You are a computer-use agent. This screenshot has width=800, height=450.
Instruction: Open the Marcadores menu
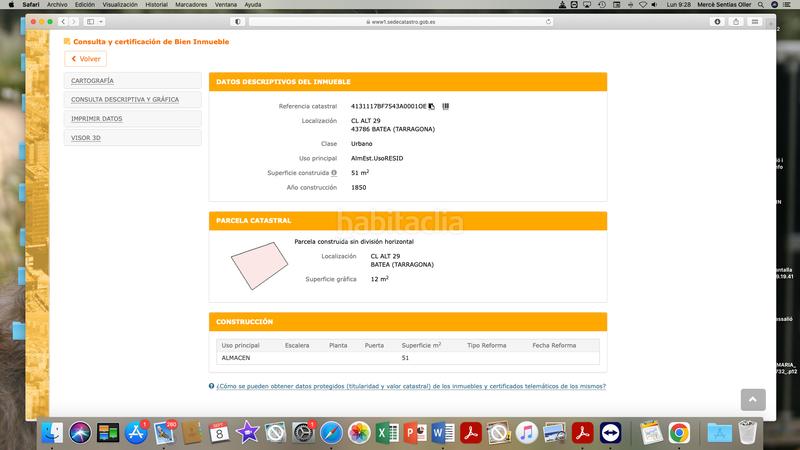click(x=192, y=5)
